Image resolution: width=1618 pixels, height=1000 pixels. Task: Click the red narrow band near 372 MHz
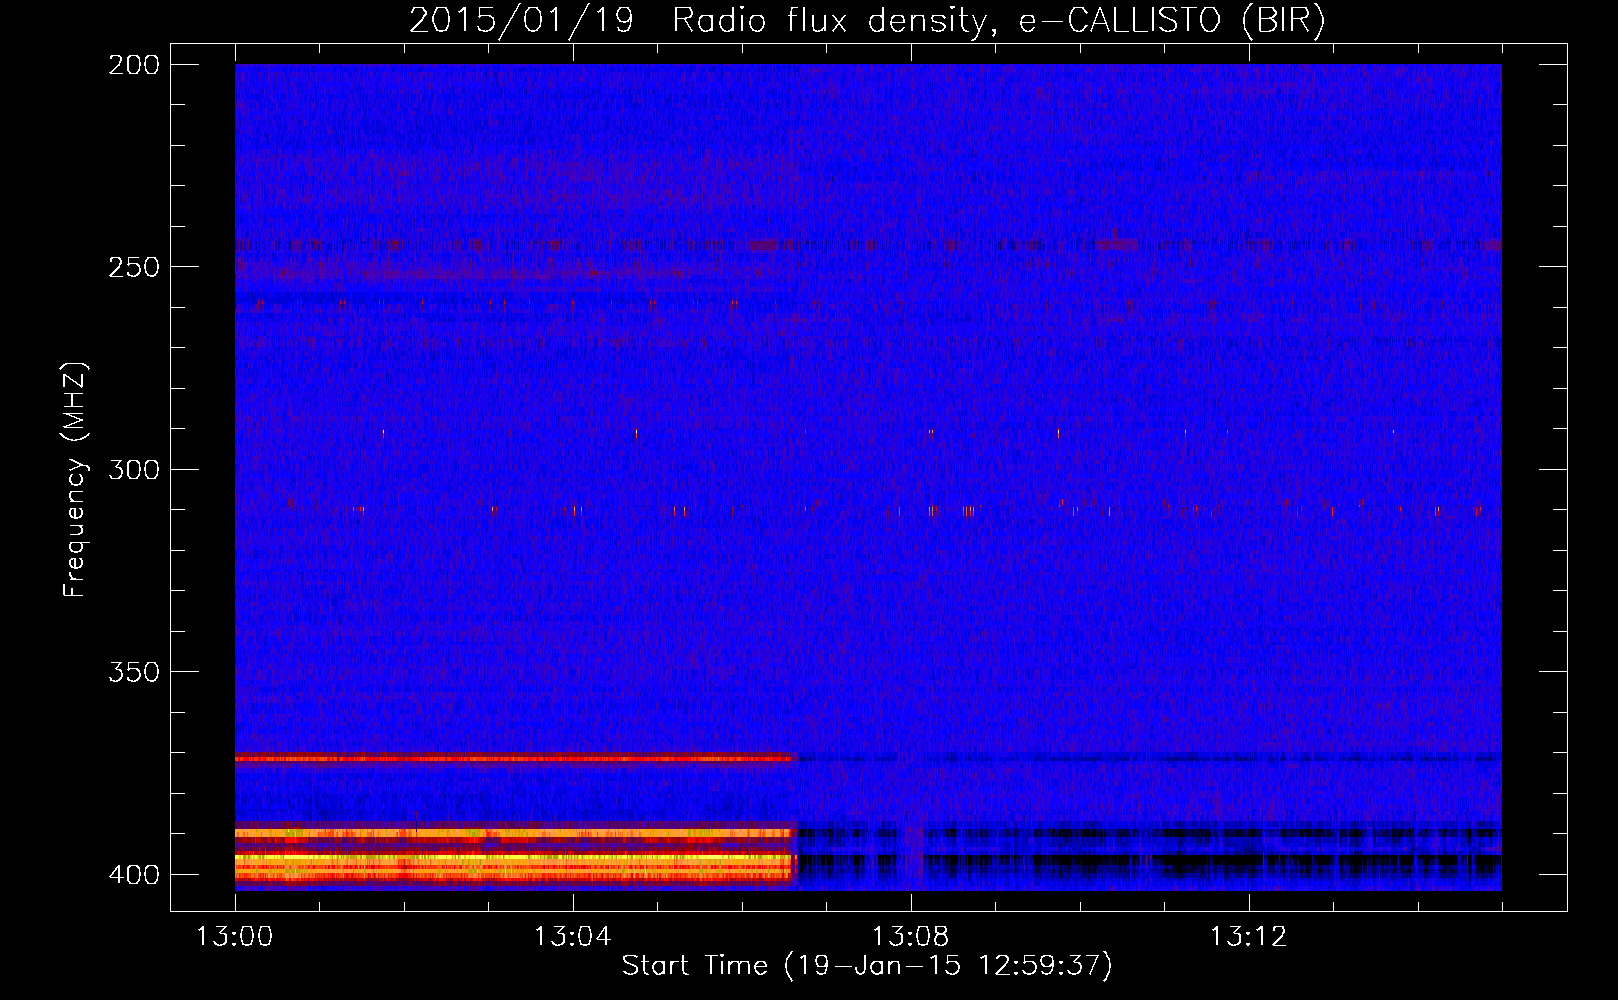pyautogui.click(x=514, y=758)
